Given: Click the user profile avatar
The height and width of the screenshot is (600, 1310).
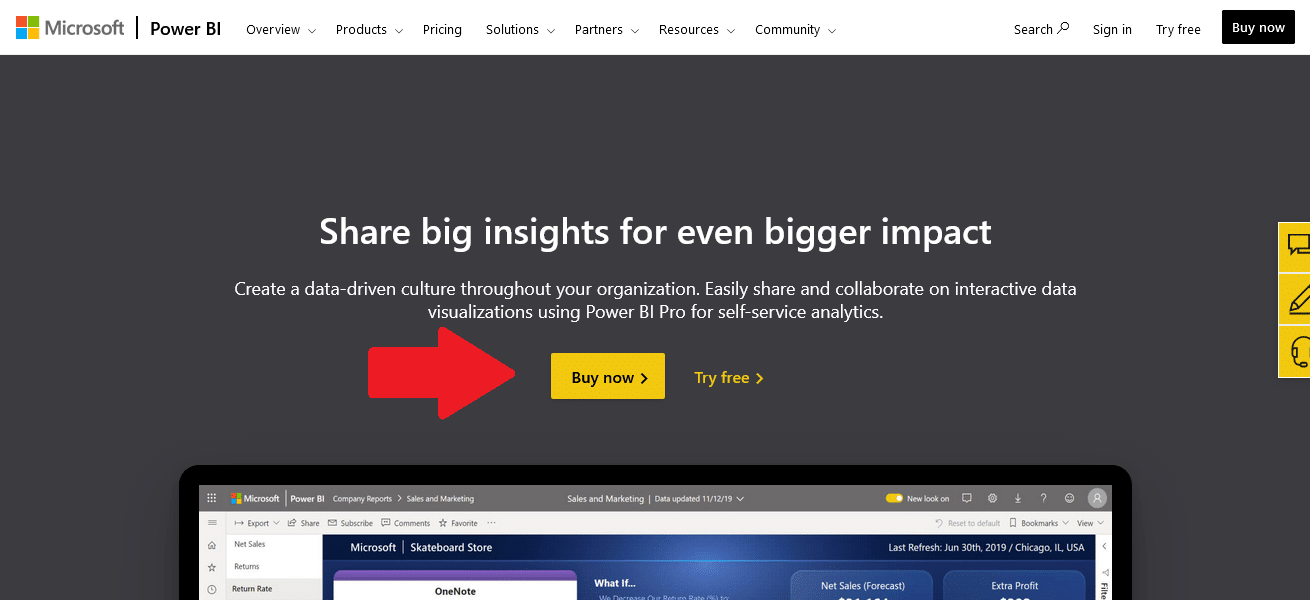Looking at the screenshot, I should click(x=1097, y=498).
